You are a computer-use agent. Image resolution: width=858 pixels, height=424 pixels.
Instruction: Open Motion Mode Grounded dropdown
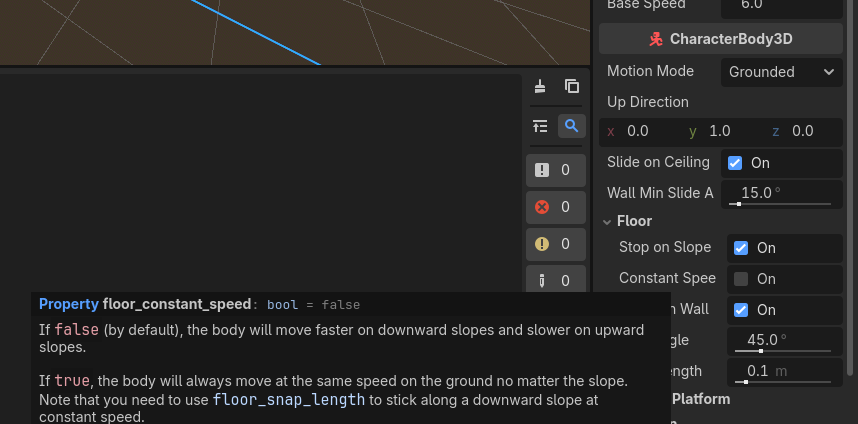(781, 72)
